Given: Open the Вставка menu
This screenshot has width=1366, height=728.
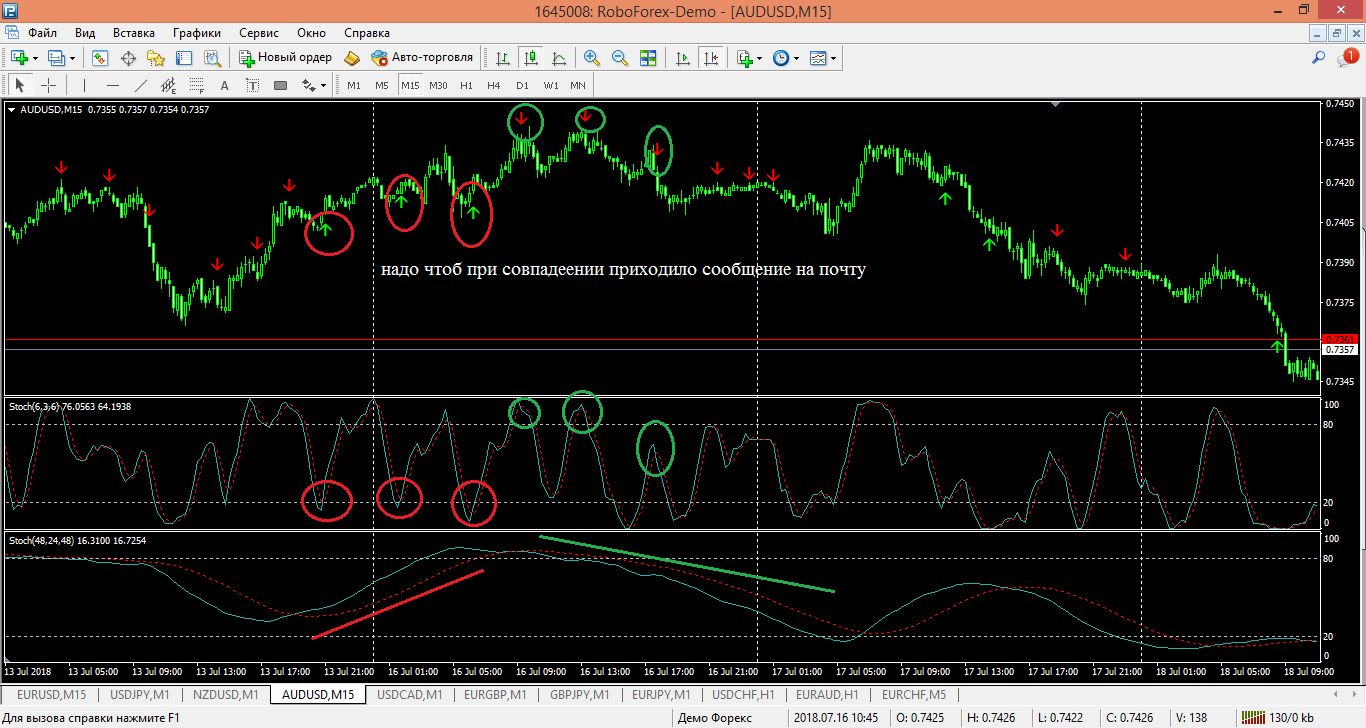Looking at the screenshot, I should (134, 32).
